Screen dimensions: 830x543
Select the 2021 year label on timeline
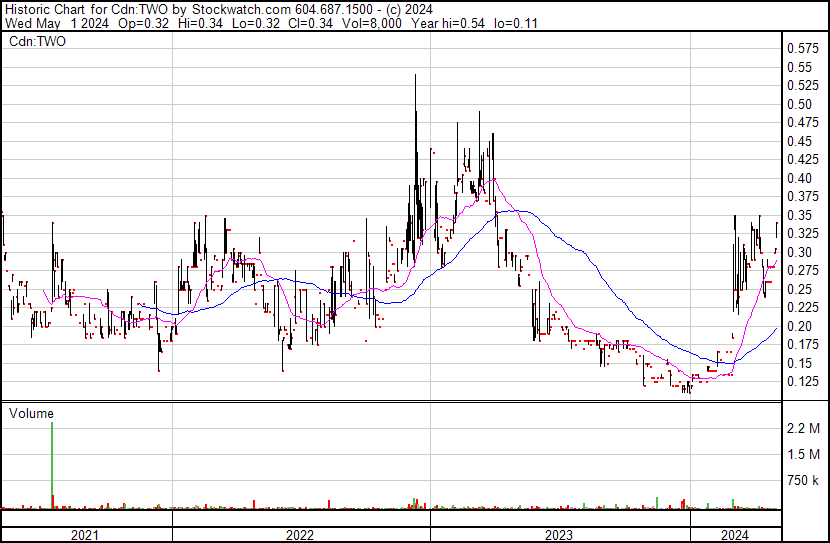[86, 535]
